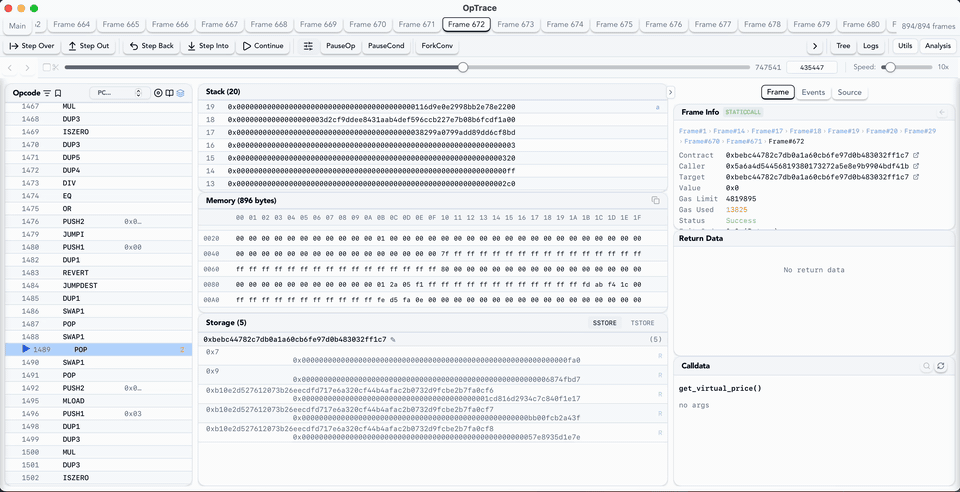Switch to the Main tab
This screenshot has height=492, width=960.
click(18, 26)
